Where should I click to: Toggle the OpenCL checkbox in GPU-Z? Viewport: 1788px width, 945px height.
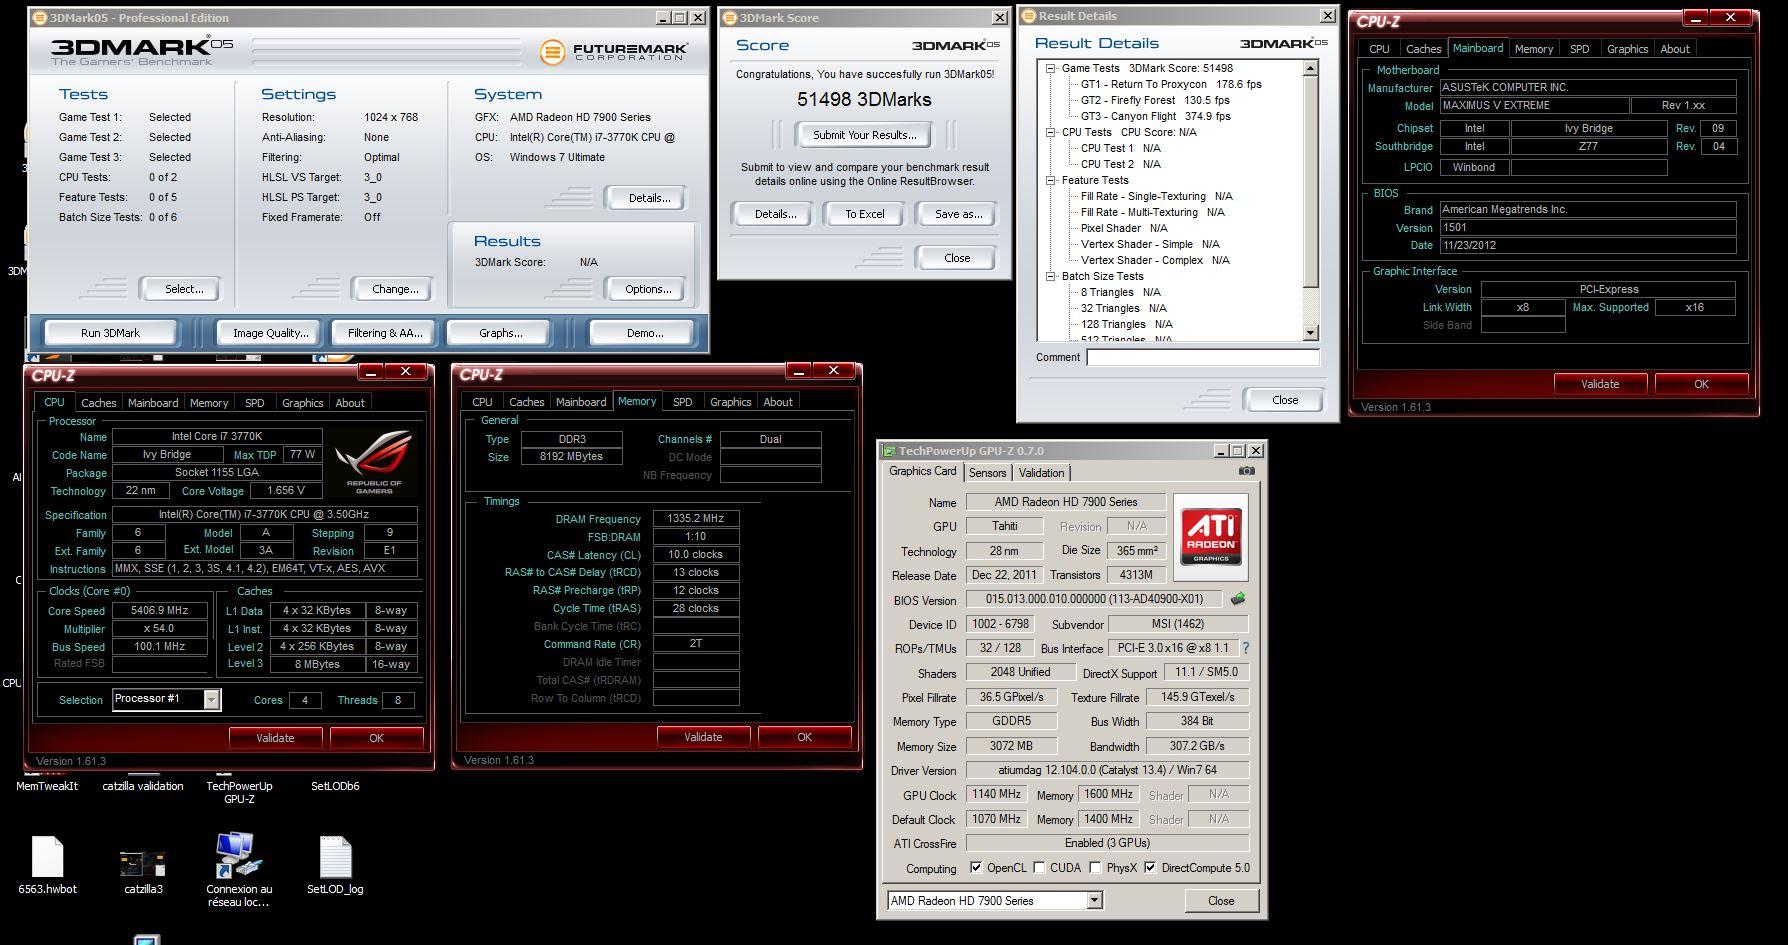(976, 868)
